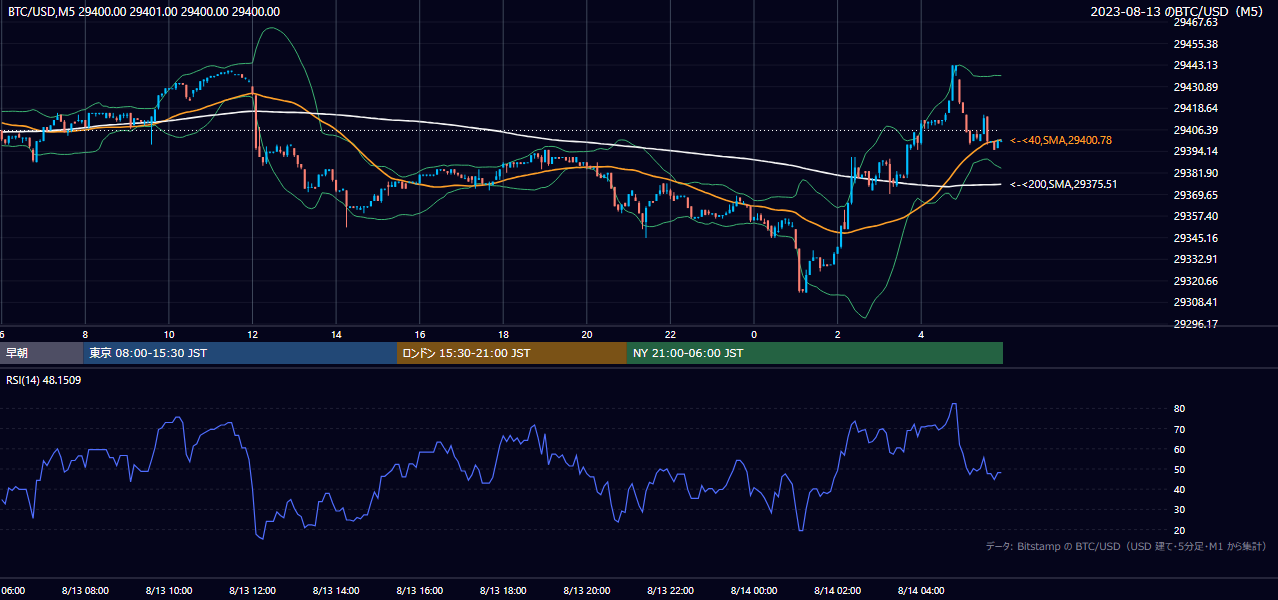Click the 8/14 00:00 time label
Image resolution: width=1278 pixels, height=600 pixels.
(x=754, y=591)
